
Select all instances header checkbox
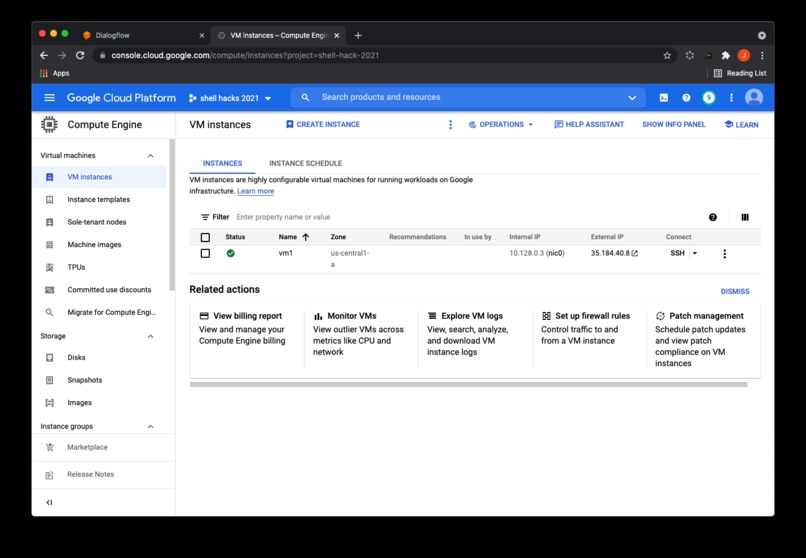(205, 237)
